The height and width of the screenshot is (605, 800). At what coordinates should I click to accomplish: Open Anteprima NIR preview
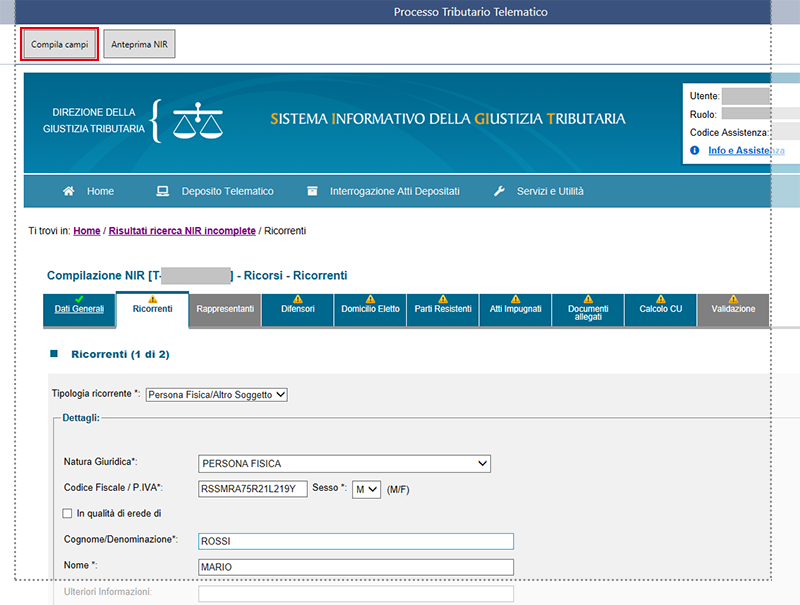pyautogui.click(x=139, y=44)
